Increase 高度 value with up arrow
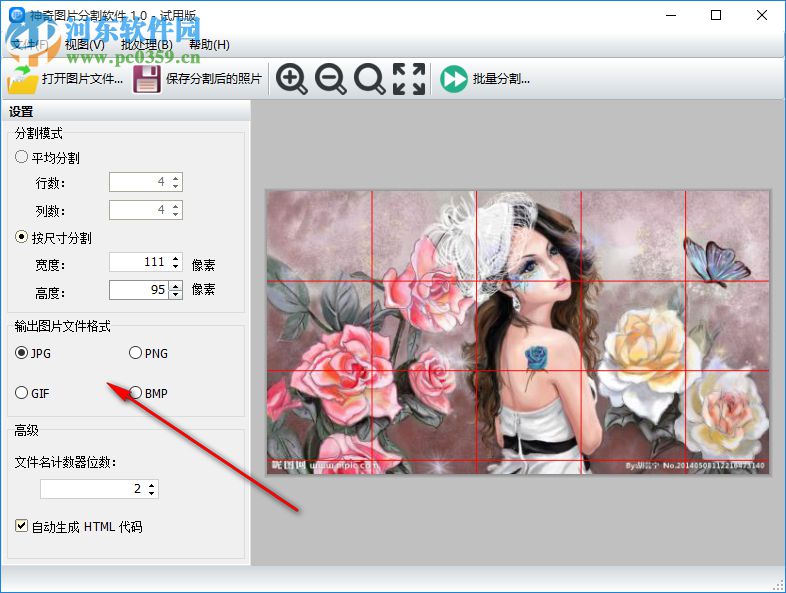This screenshot has height=593, width=786. 175,286
